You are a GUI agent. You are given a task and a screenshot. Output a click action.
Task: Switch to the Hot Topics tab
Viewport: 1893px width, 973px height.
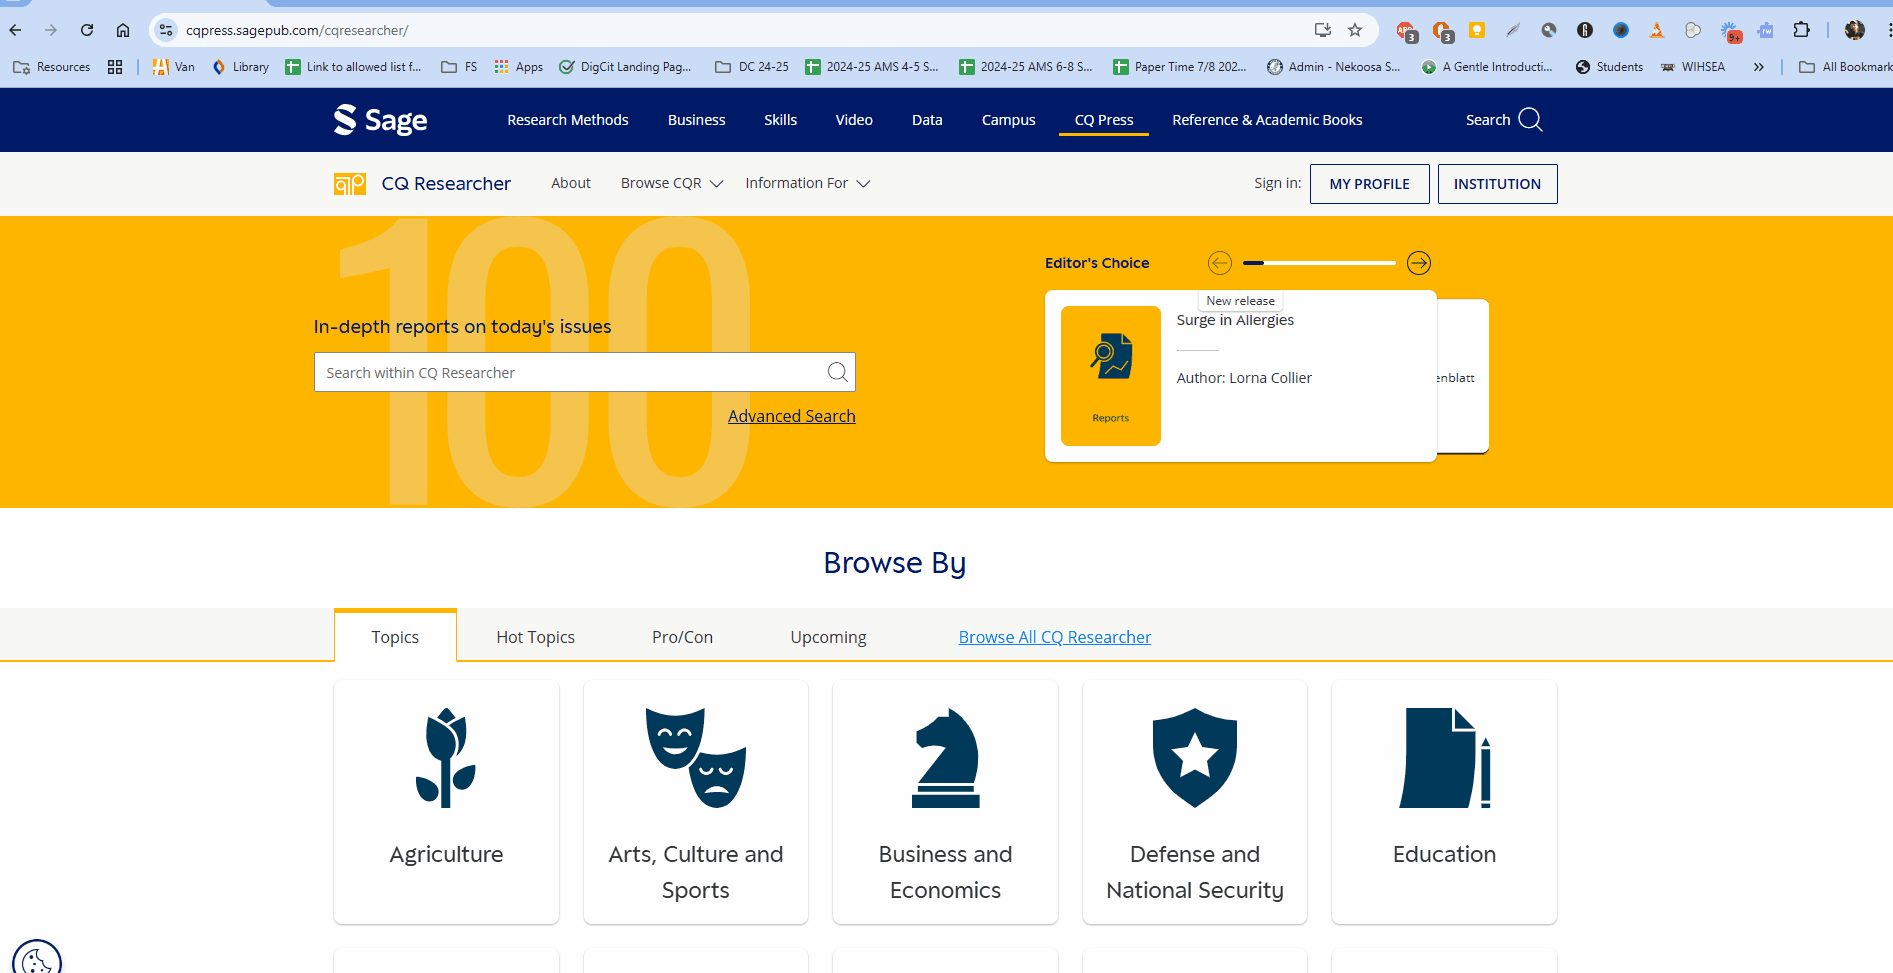(536, 637)
